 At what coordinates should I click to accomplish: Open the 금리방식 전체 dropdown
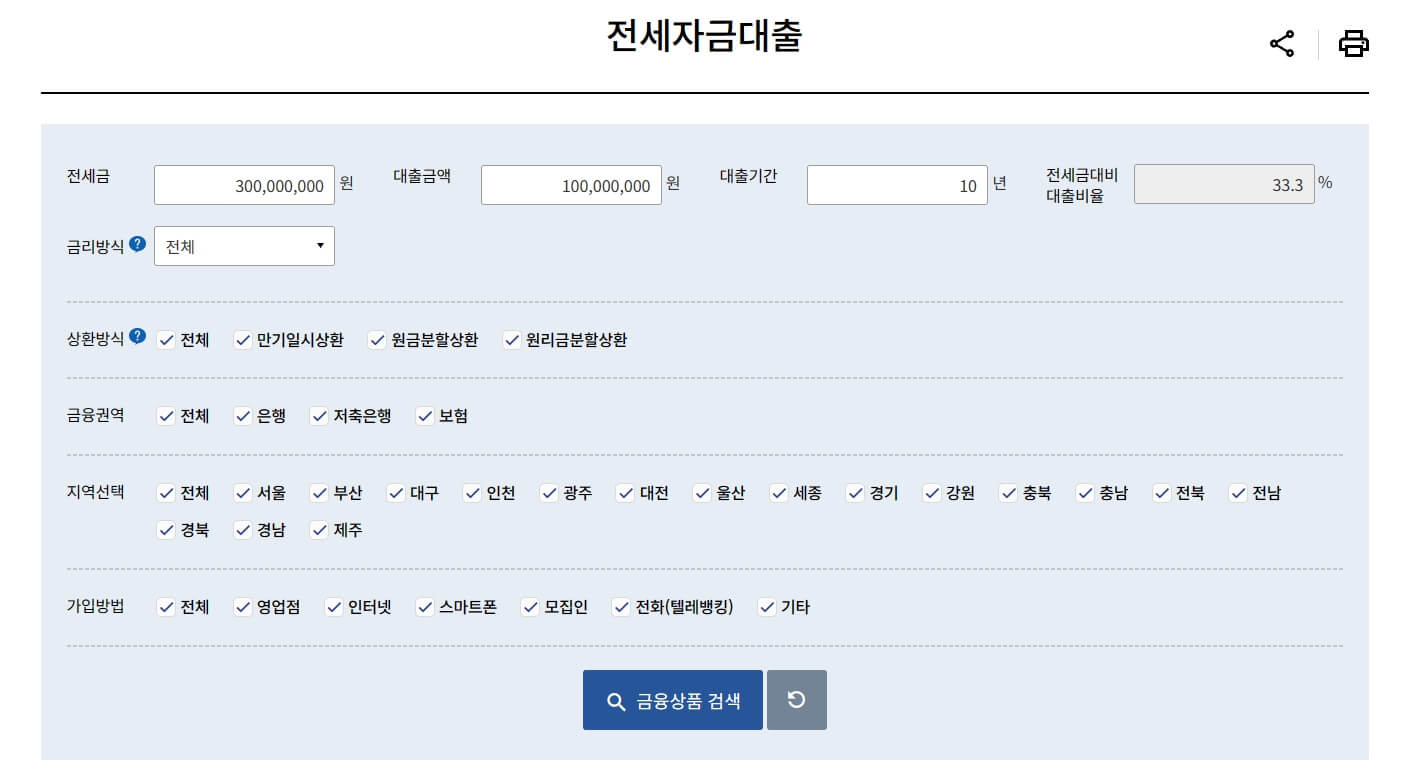click(x=244, y=246)
